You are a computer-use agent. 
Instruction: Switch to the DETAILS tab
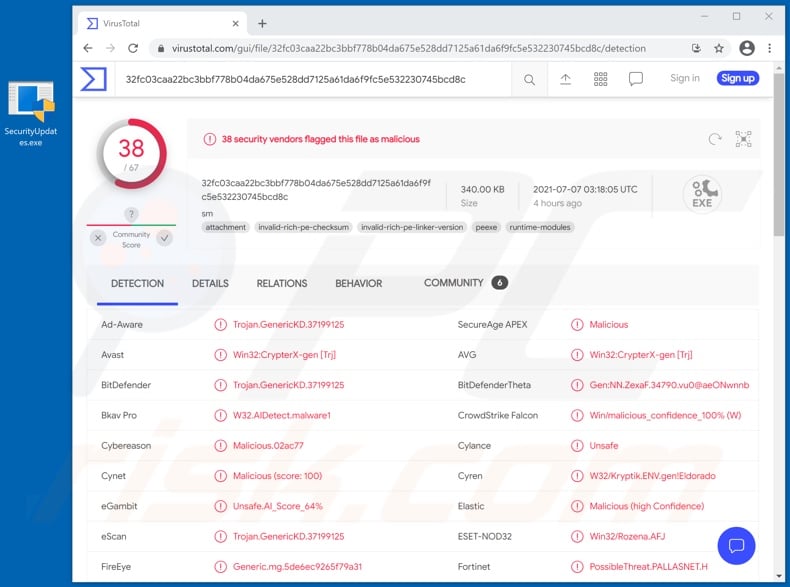pos(210,284)
